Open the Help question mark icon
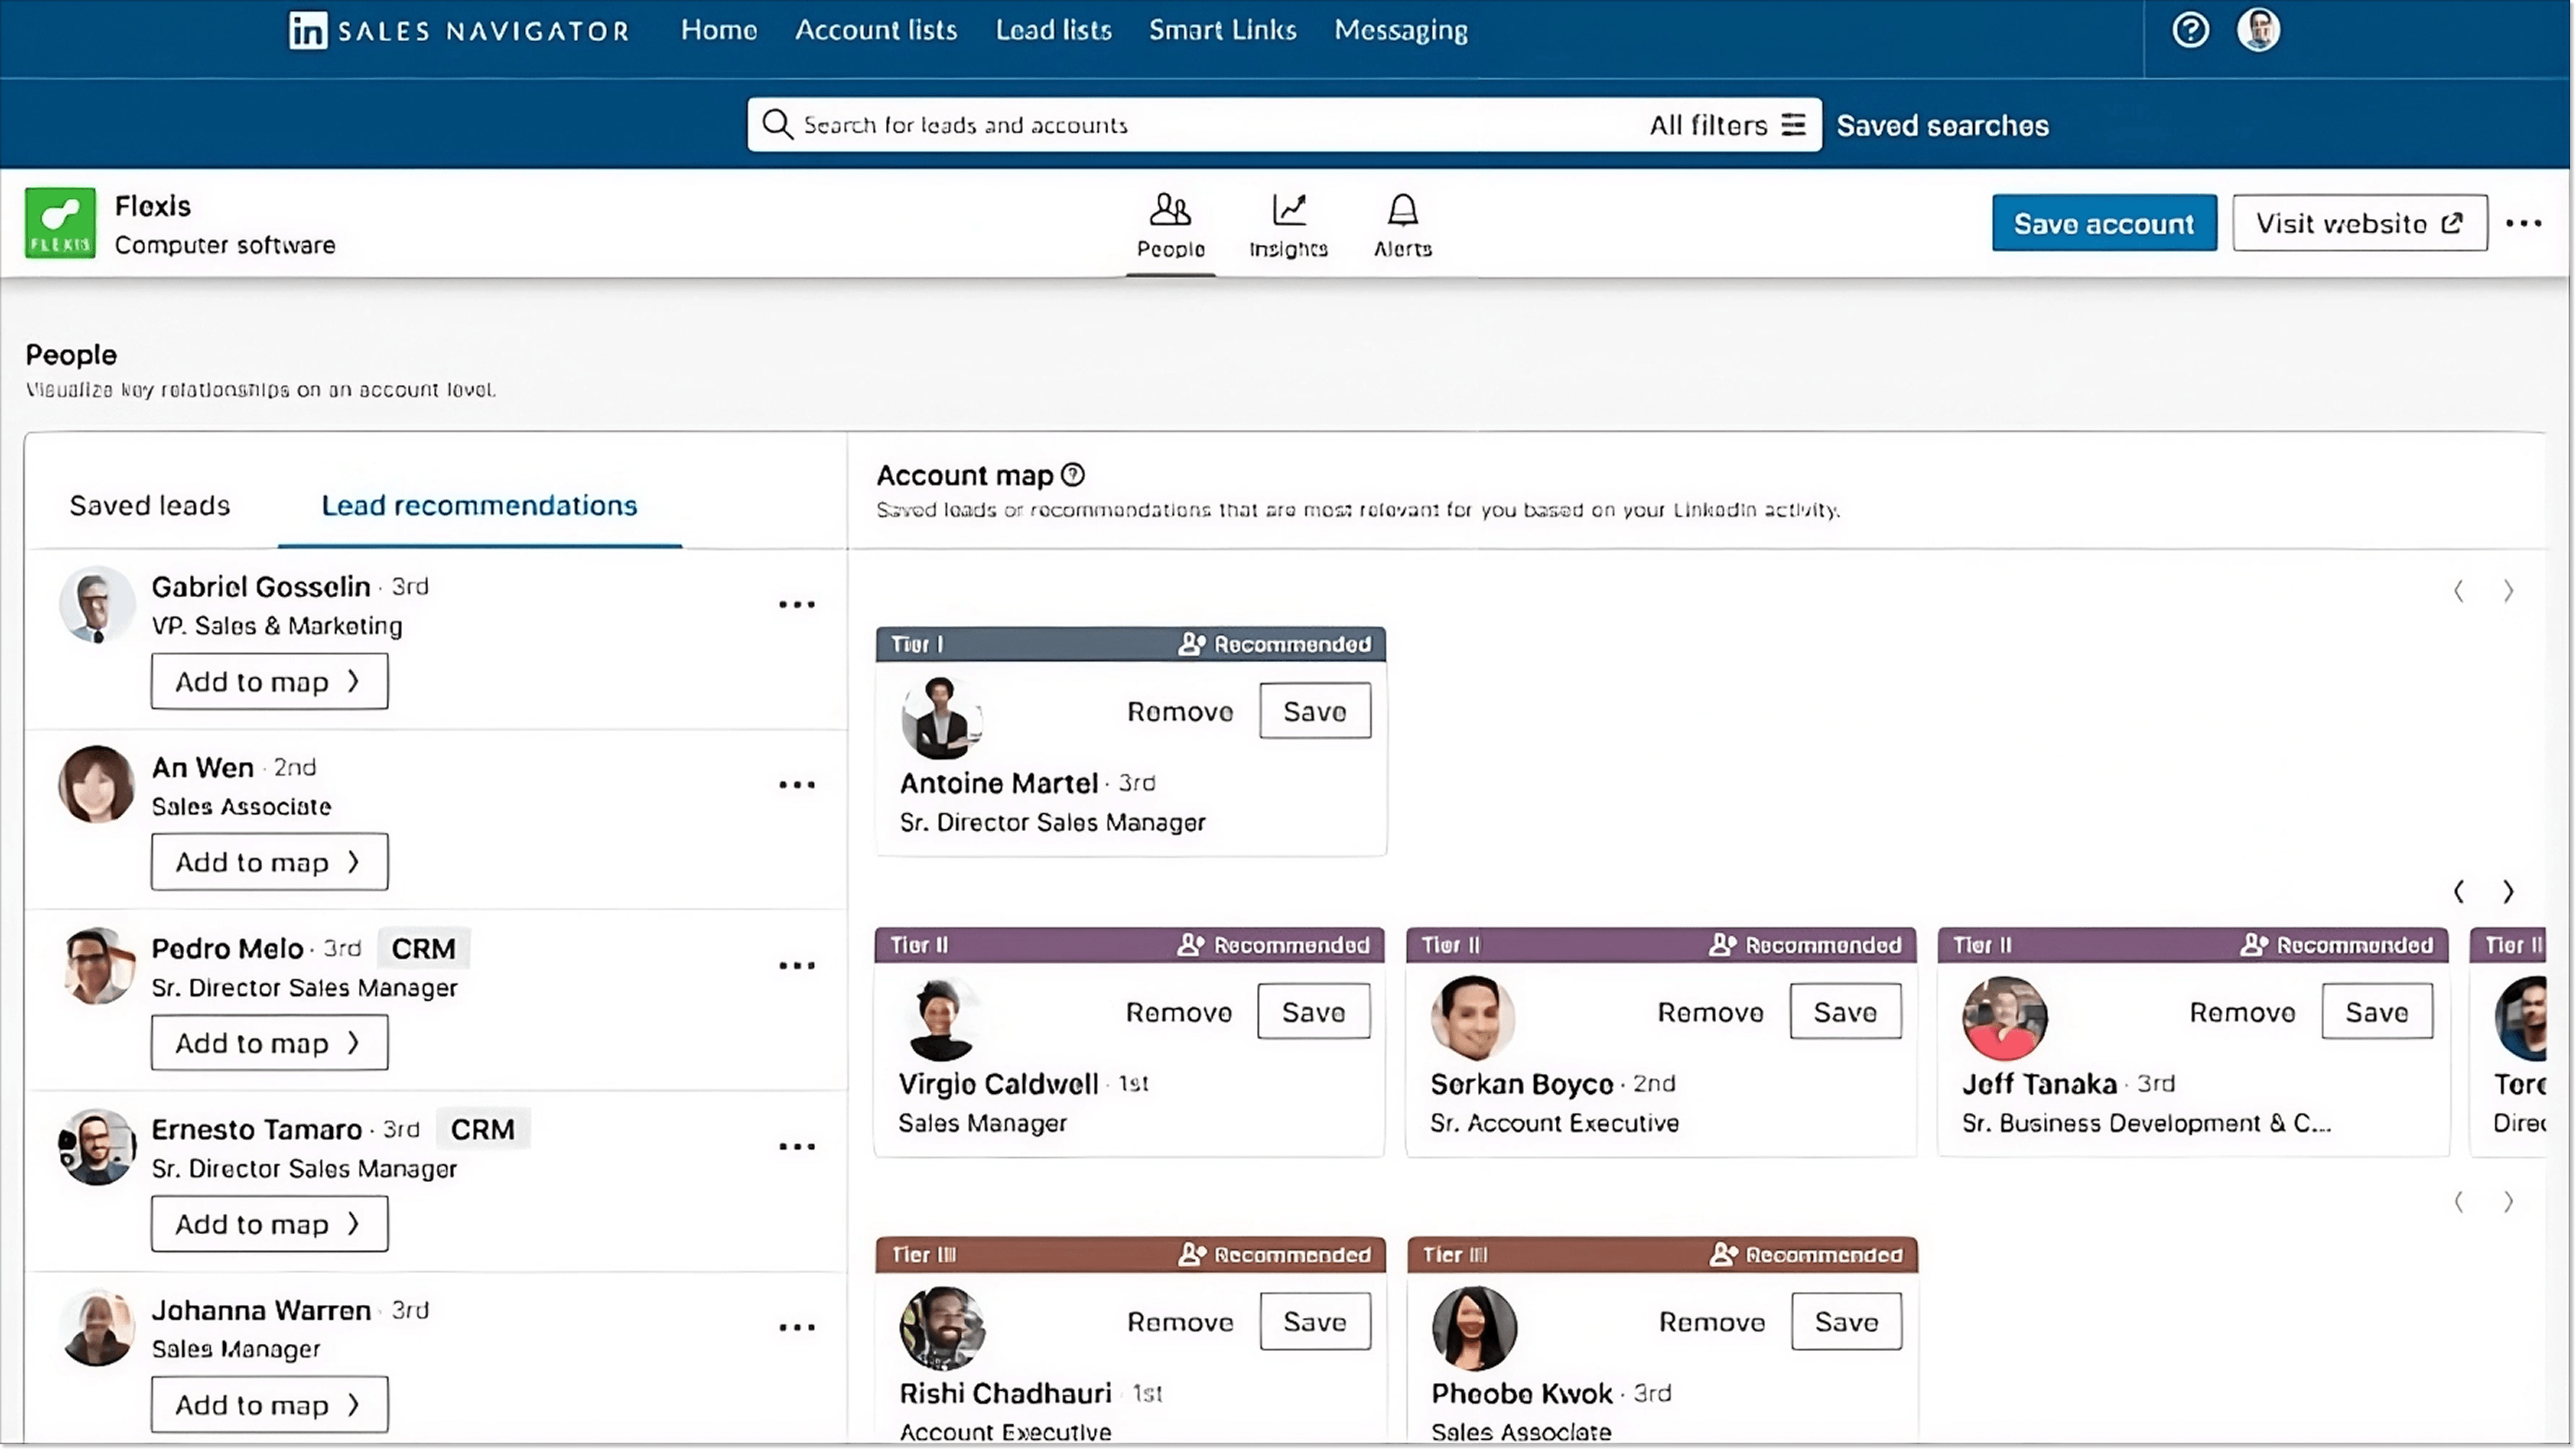 (2190, 30)
